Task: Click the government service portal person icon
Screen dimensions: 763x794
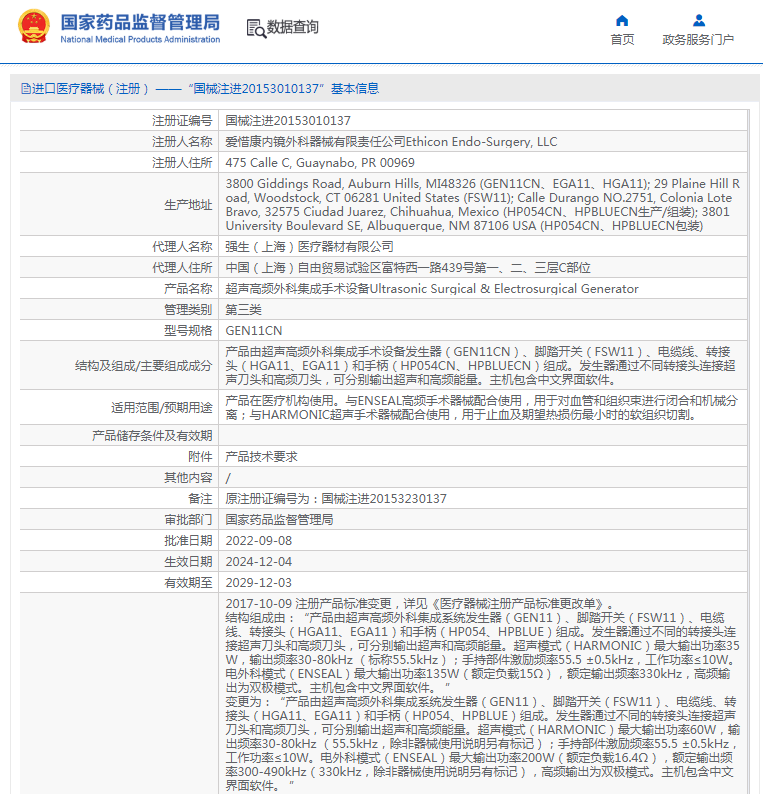Action: point(699,20)
